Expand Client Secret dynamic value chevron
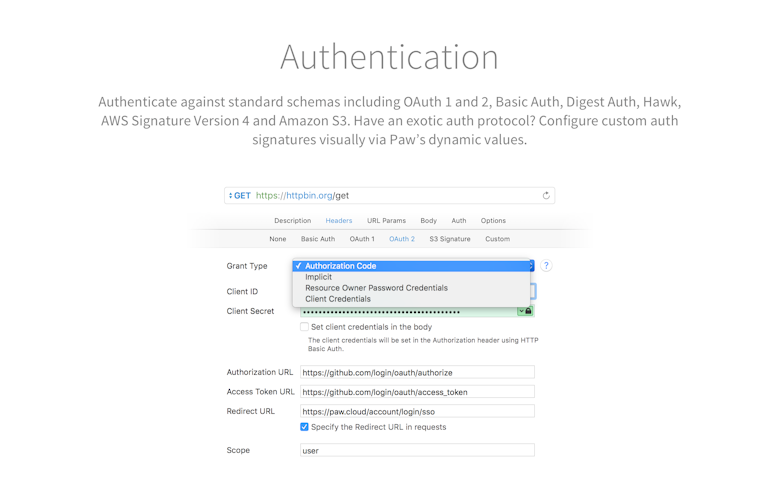Viewport: 780px width, 488px height. (521, 311)
